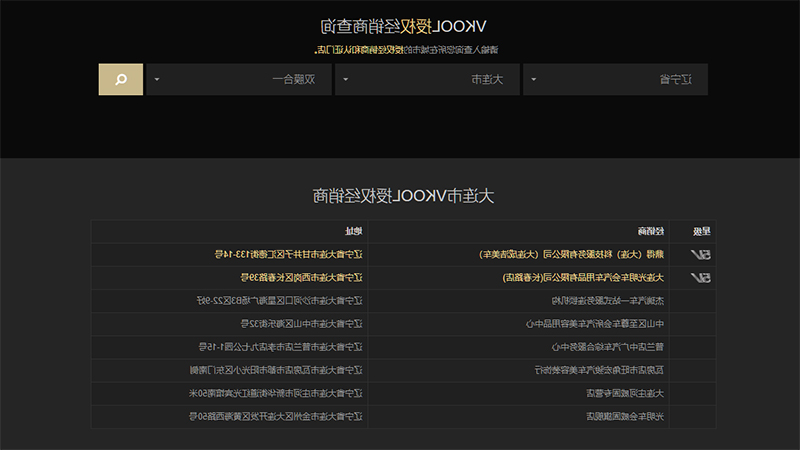Select dealer 杰瑞汽车一站式服务连锁机构
This screenshot has height=450, width=800.
pos(608,301)
